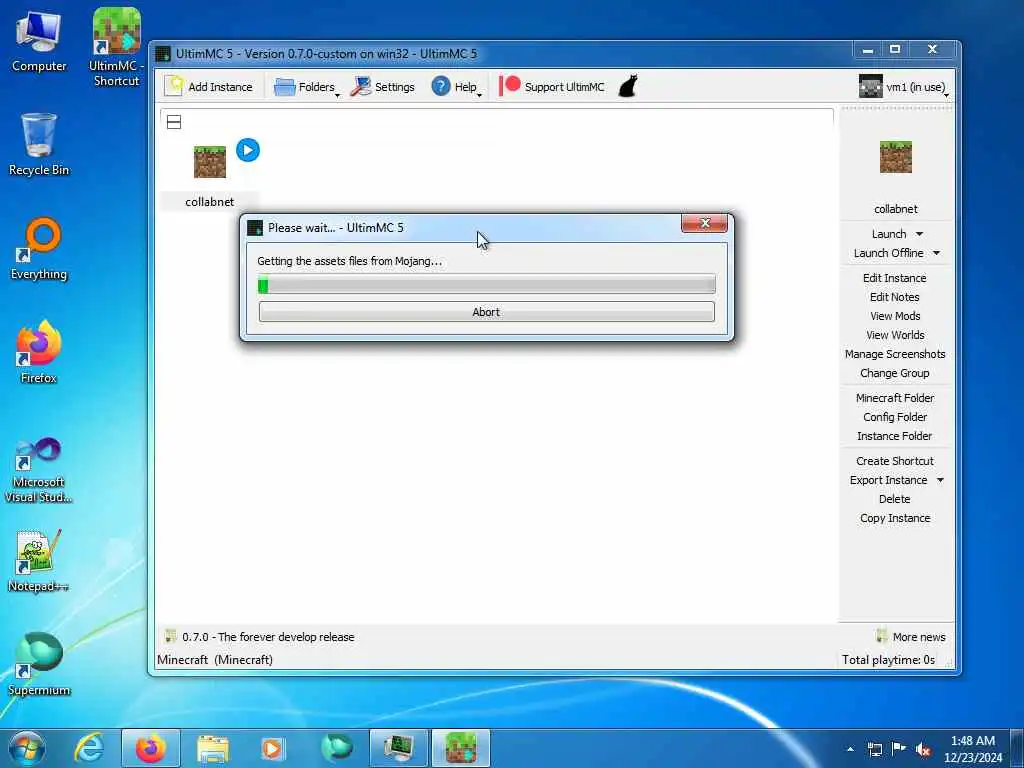Open Action Center flag icon
This screenshot has width=1024, height=768.
coord(899,749)
